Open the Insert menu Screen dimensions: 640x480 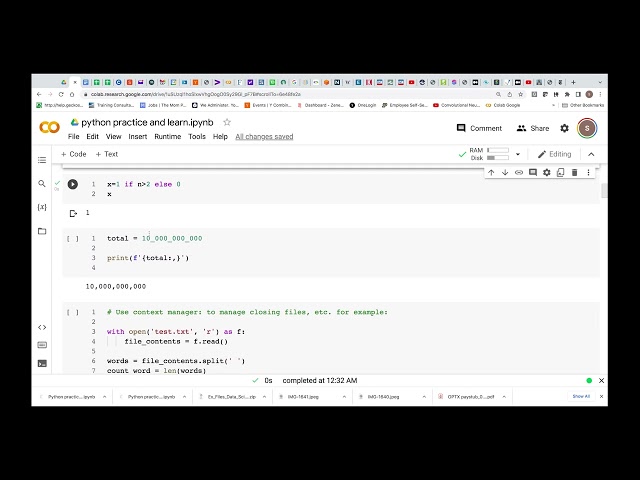[x=138, y=136]
